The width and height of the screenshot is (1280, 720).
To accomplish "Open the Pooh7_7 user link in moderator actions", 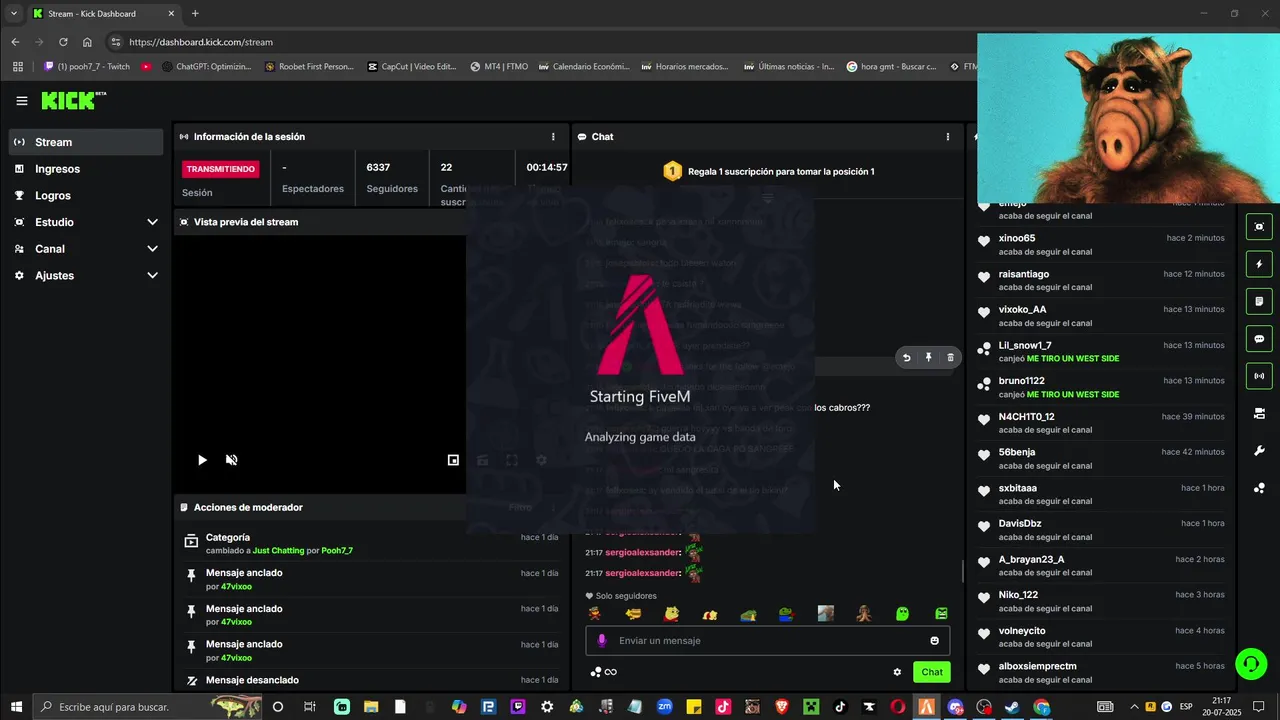I will (337, 551).
